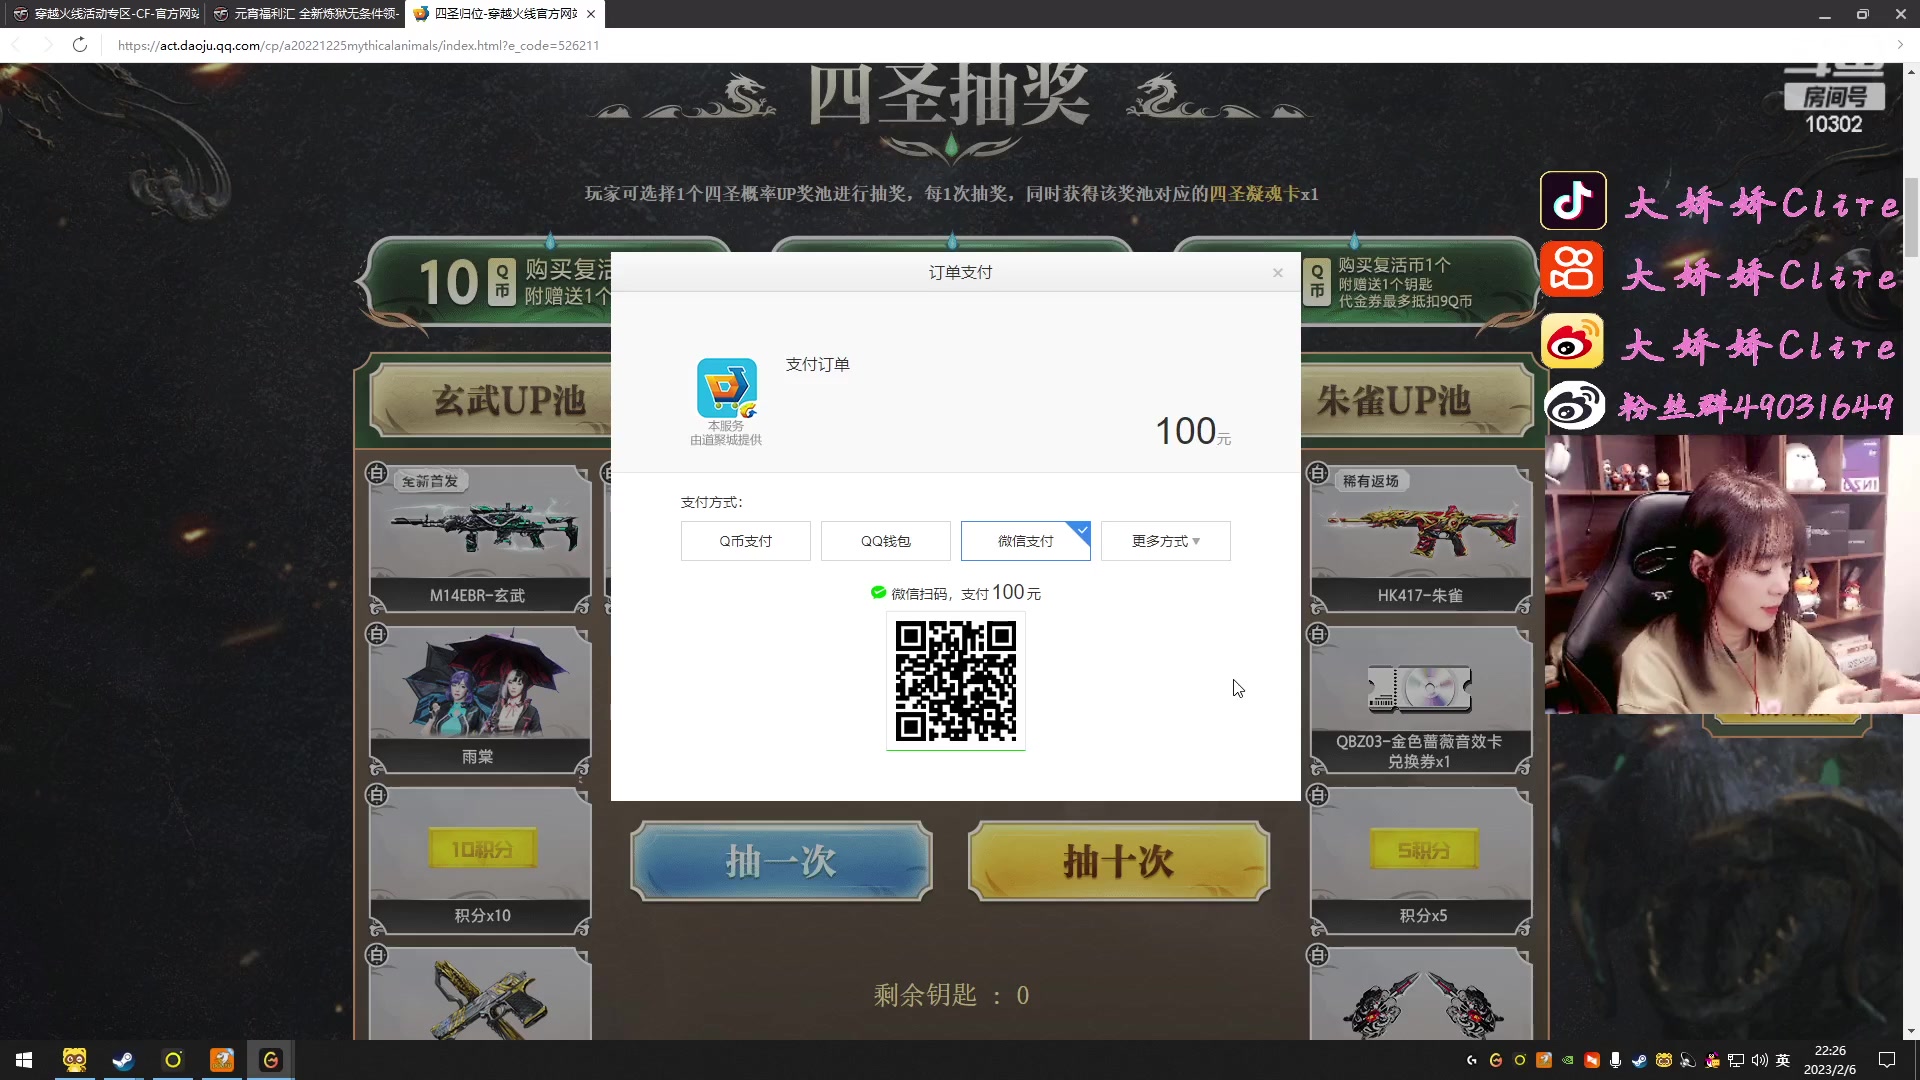Viewport: 1920px width, 1080px height.
Task: Switch to 穿越火线活动专区-CF browser tab
Action: coord(105,14)
